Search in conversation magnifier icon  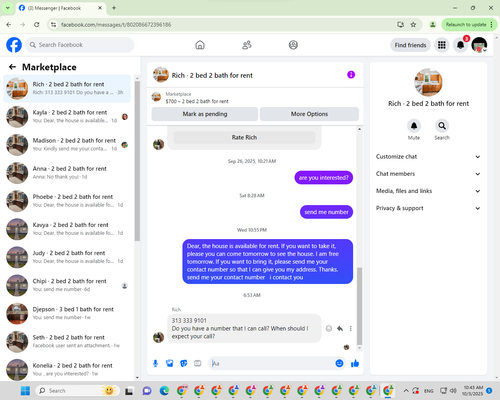442,126
